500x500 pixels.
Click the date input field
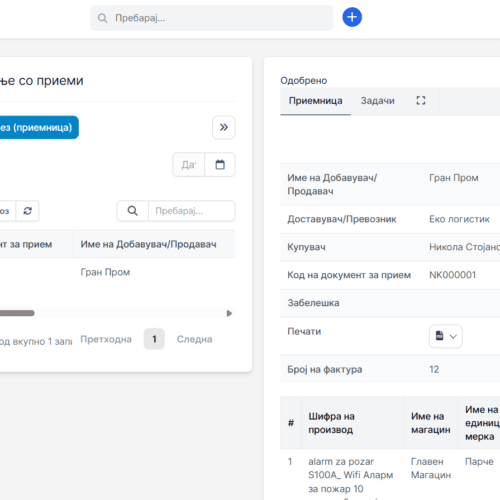click(x=189, y=164)
